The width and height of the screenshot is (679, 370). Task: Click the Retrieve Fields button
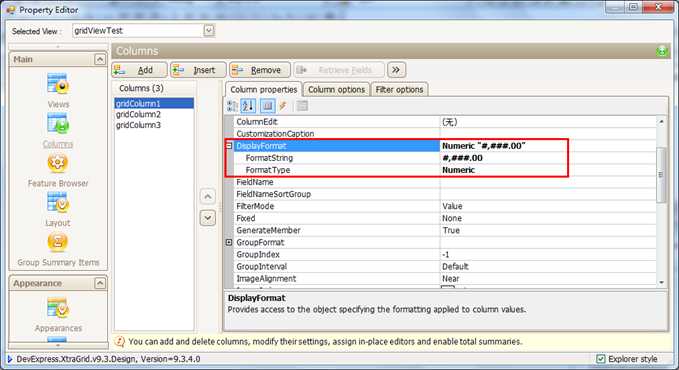coord(339,70)
